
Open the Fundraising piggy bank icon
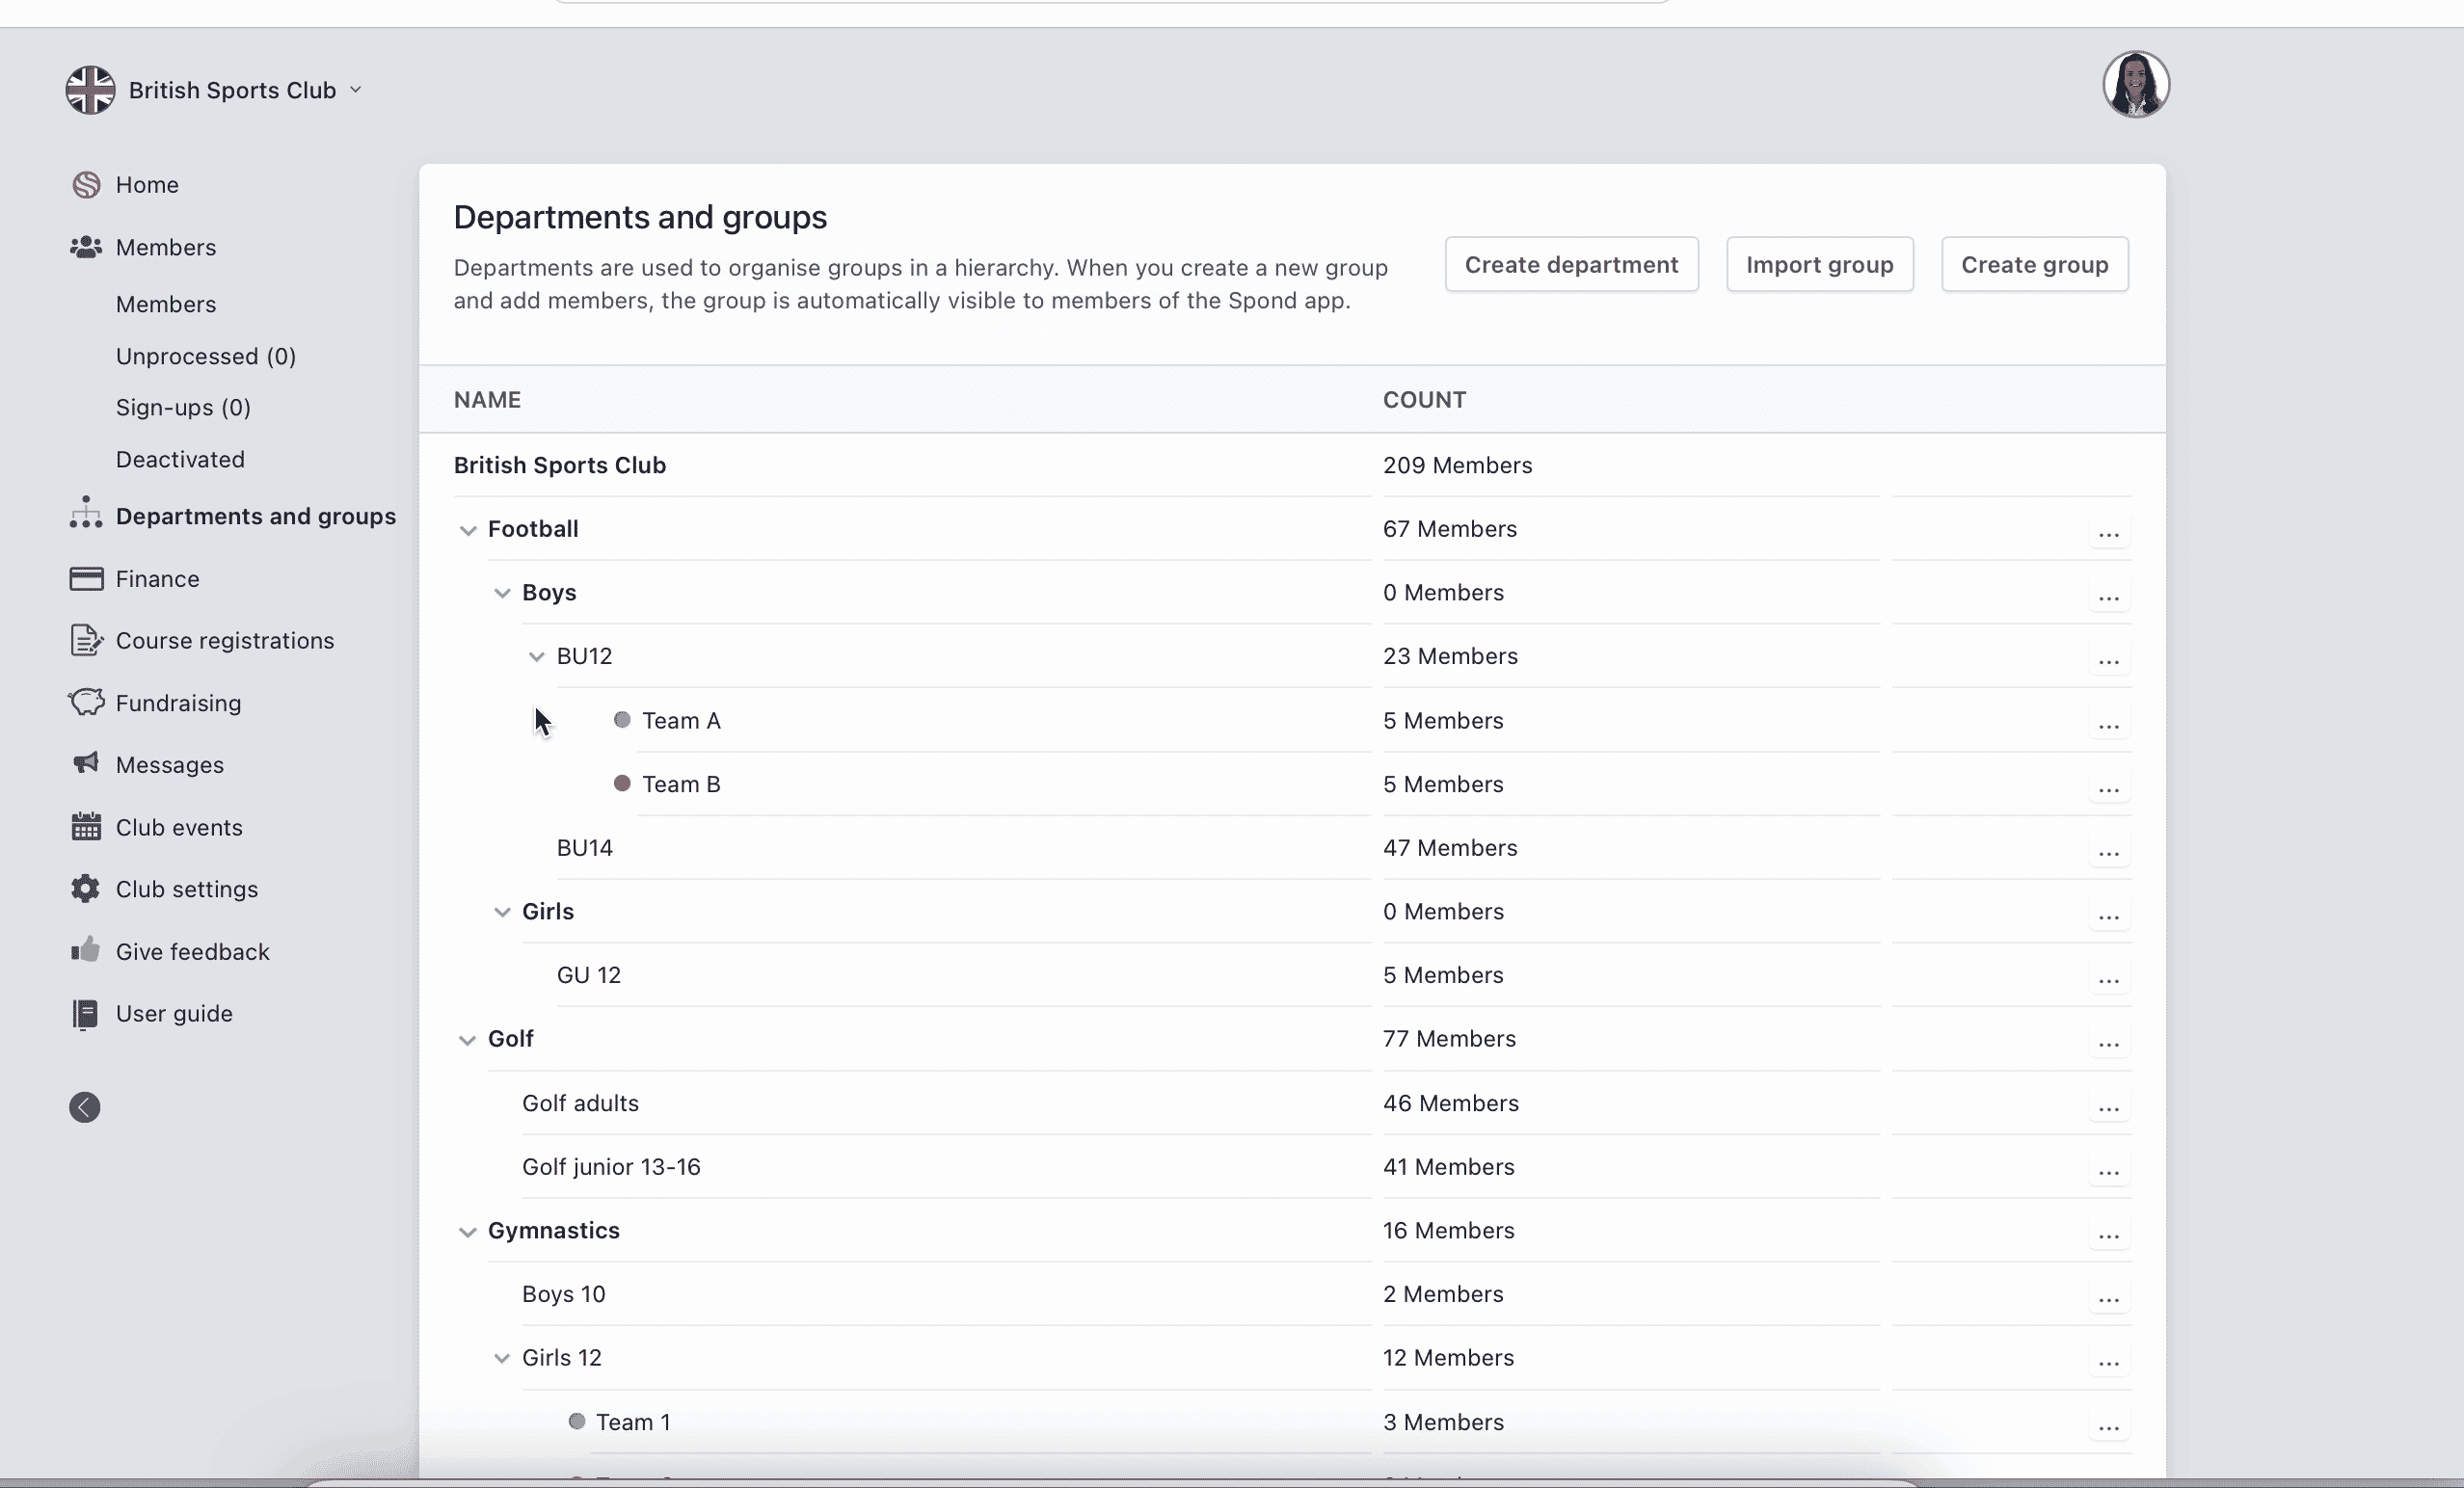86,702
